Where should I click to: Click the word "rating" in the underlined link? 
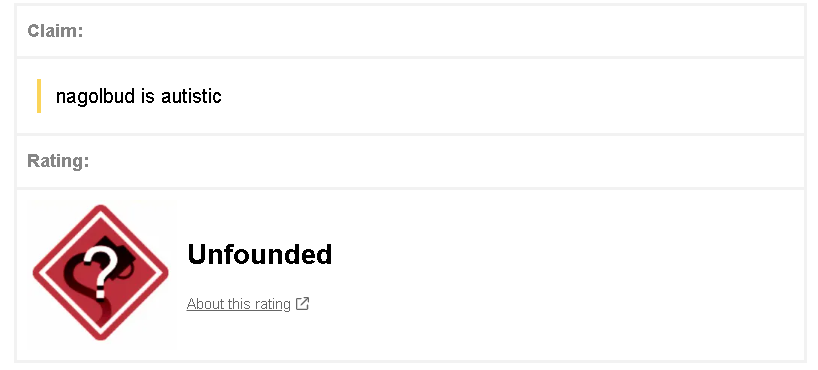(272, 304)
